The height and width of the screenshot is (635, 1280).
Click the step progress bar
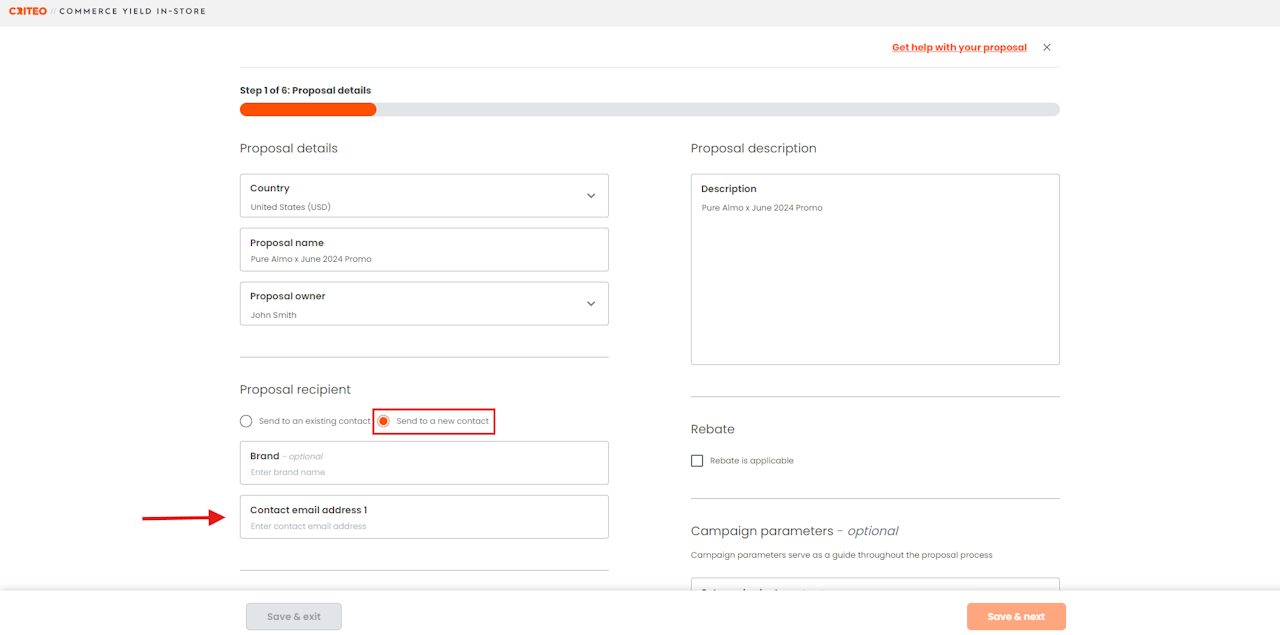[649, 110]
